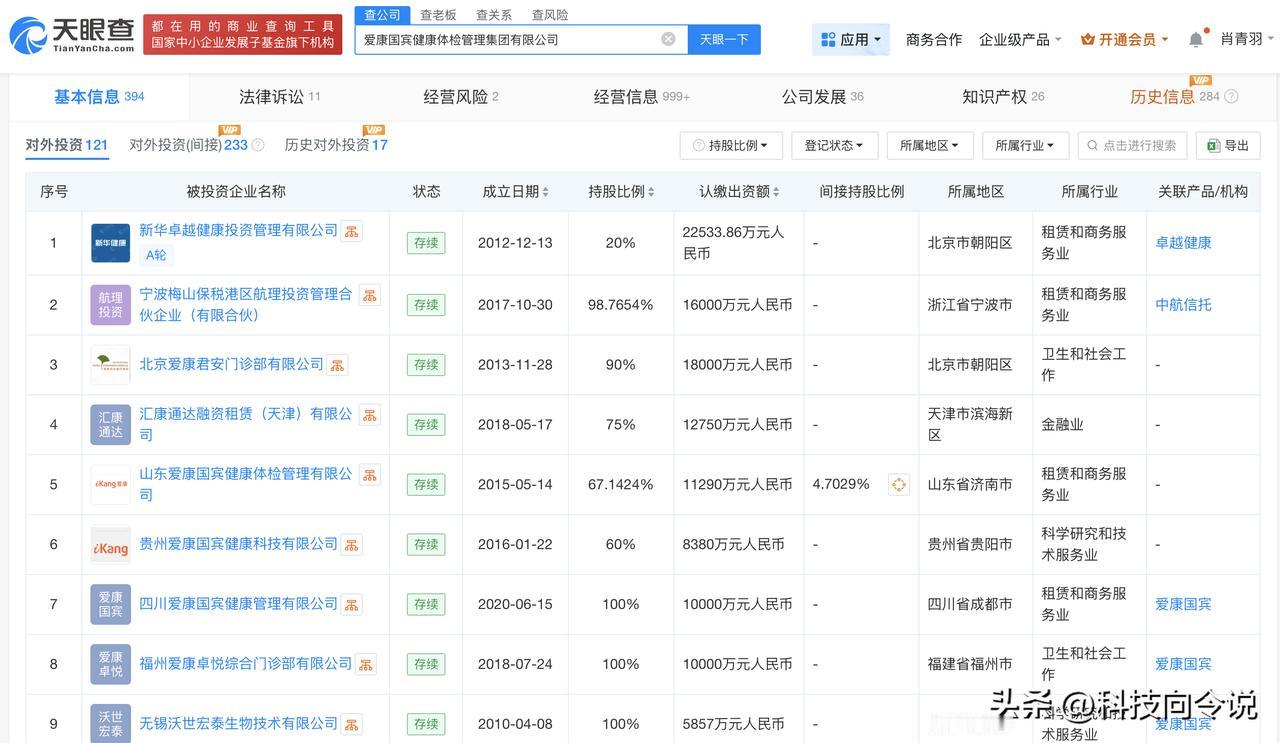Click equity structure icon beside 新华卓越健康投资管理有限公司
The height and width of the screenshot is (743, 1280).
click(x=351, y=231)
